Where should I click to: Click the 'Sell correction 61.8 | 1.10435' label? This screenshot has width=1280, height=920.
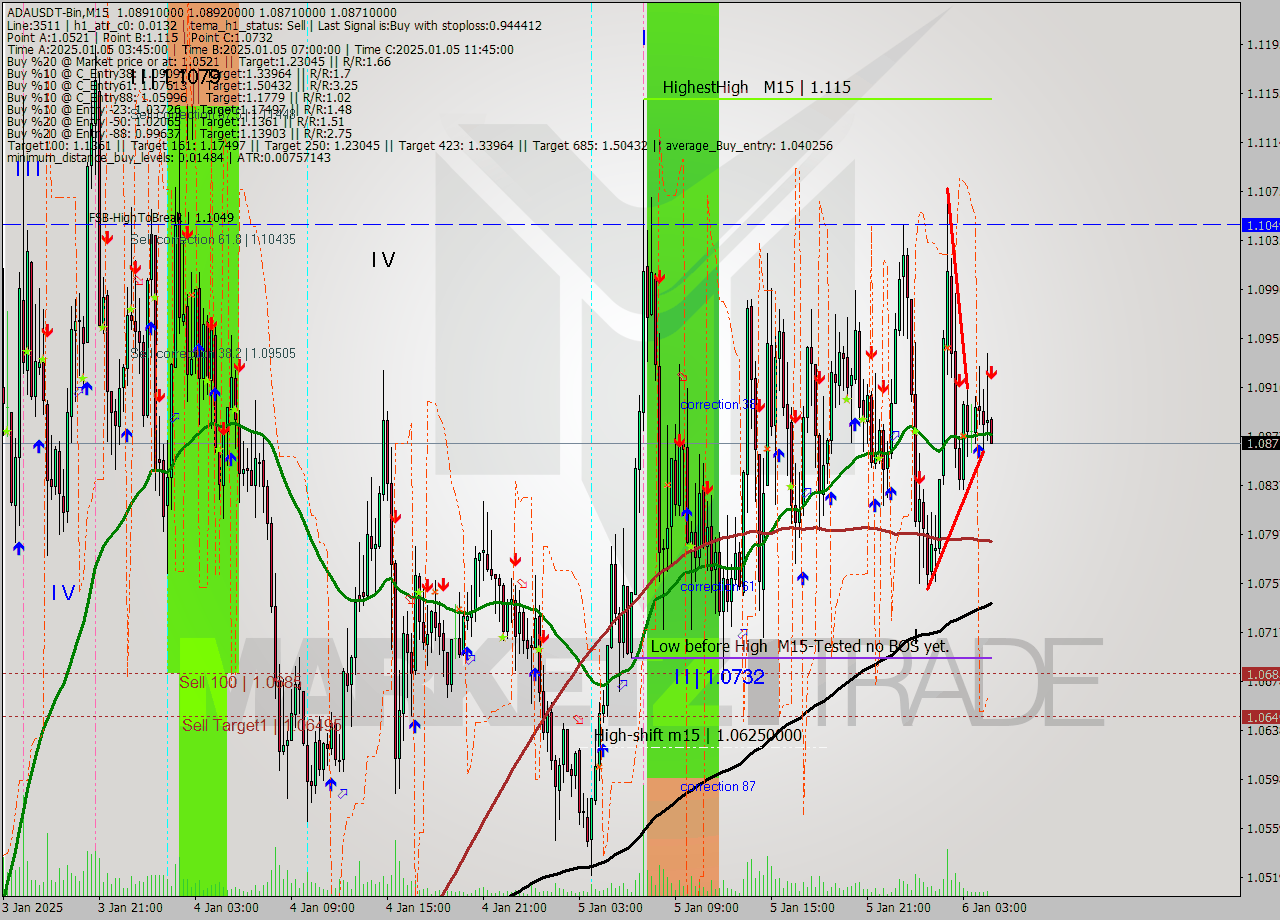pos(213,239)
